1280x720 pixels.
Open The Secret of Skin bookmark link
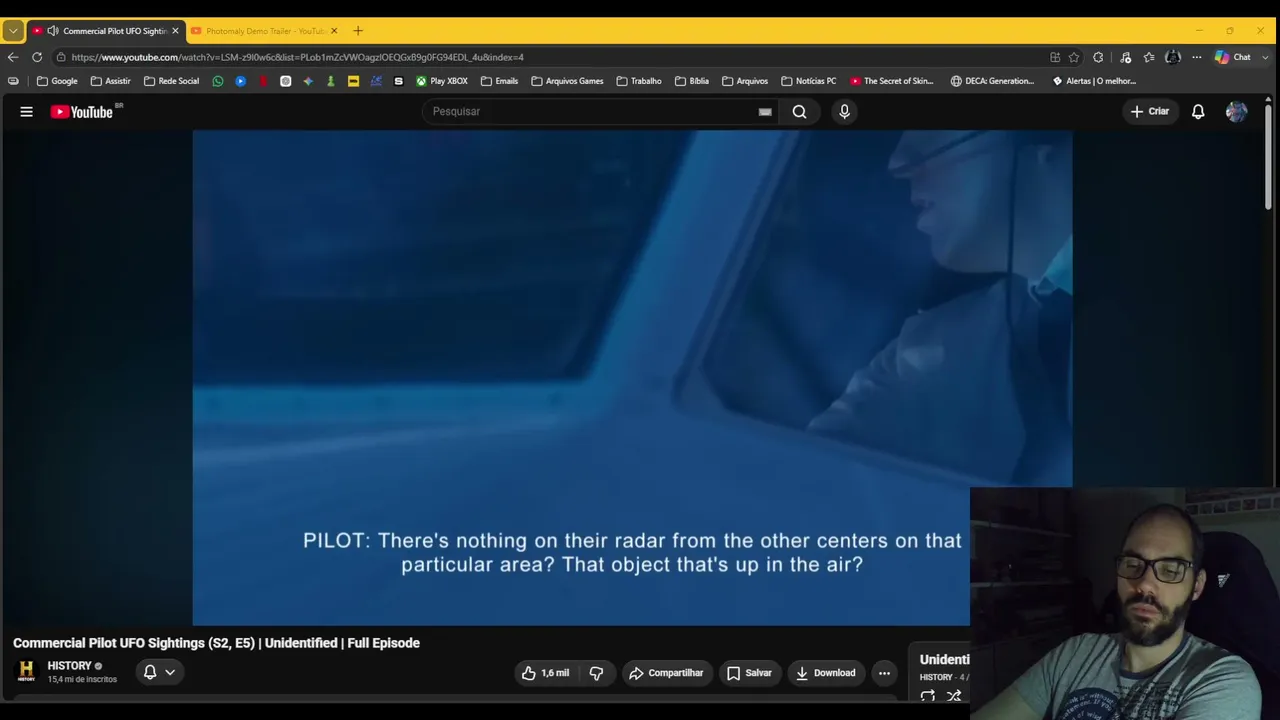892,81
